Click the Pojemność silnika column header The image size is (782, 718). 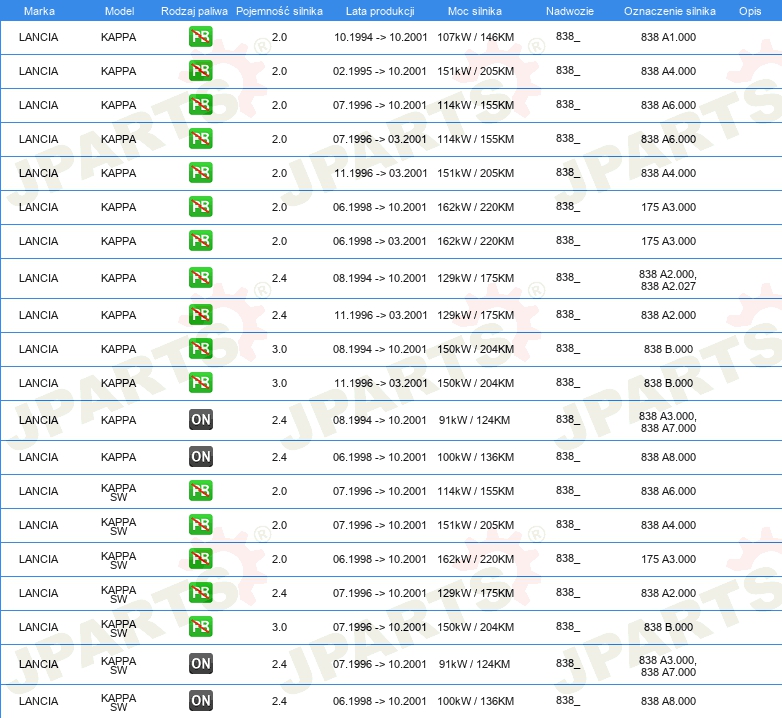coord(279,11)
